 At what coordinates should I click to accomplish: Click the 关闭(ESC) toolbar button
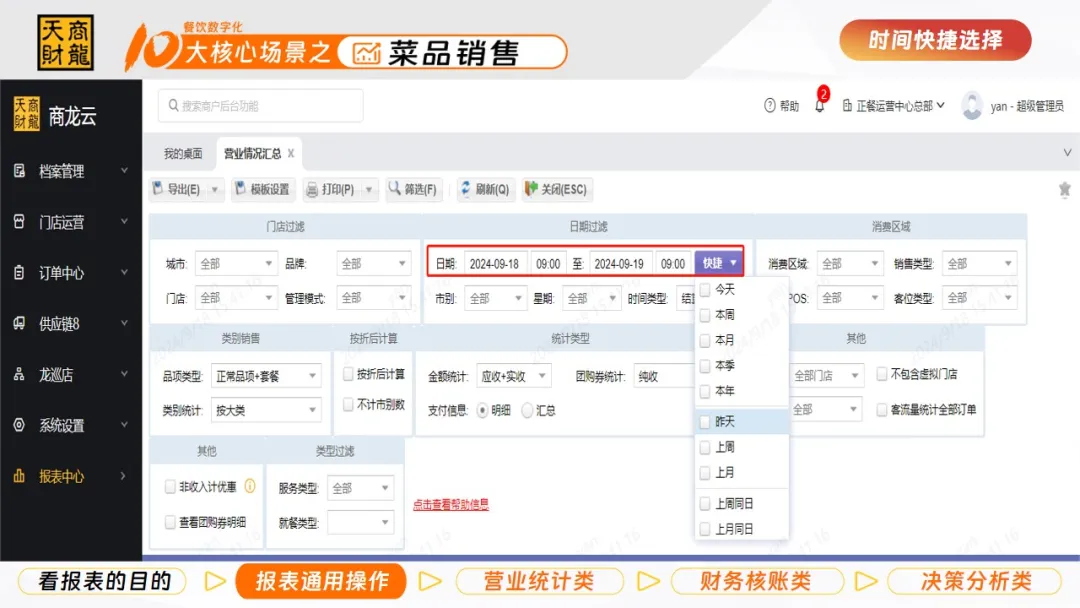(x=557, y=189)
